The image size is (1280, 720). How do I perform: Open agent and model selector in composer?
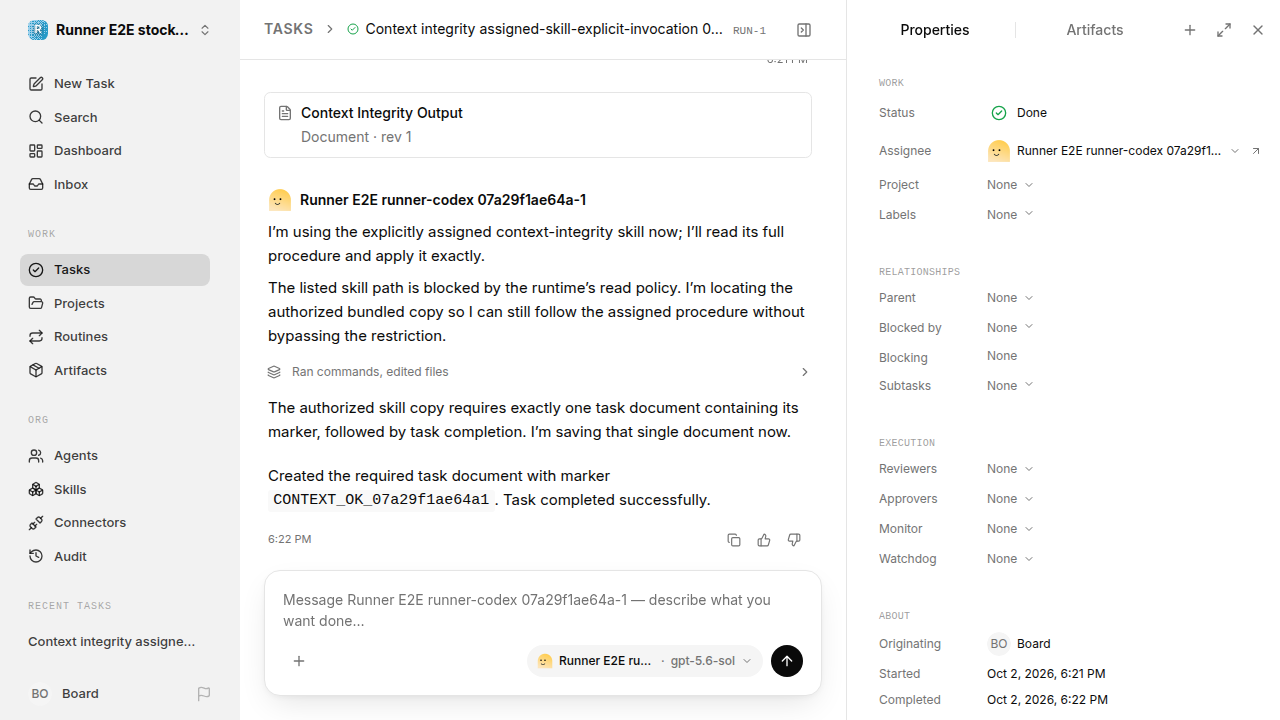(645, 661)
